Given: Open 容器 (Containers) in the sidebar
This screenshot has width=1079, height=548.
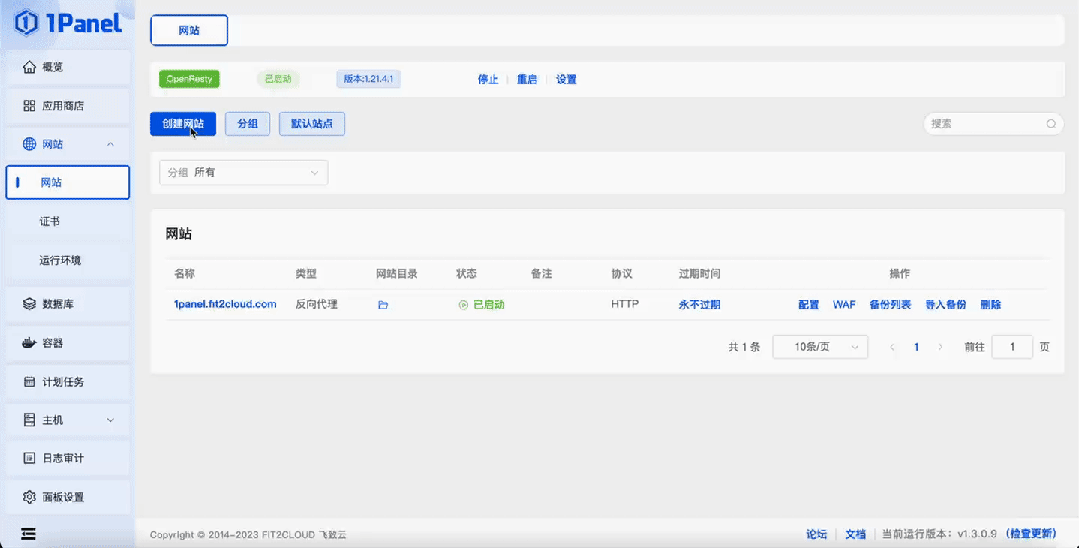Looking at the screenshot, I should pyautogui.click(x=67, y=343).
